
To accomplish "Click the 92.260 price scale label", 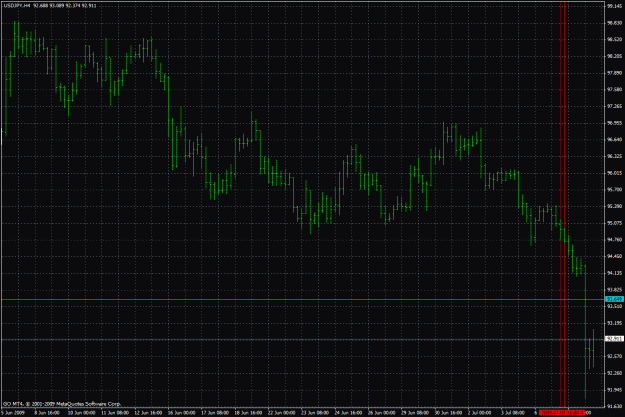I will click(614, 373).
